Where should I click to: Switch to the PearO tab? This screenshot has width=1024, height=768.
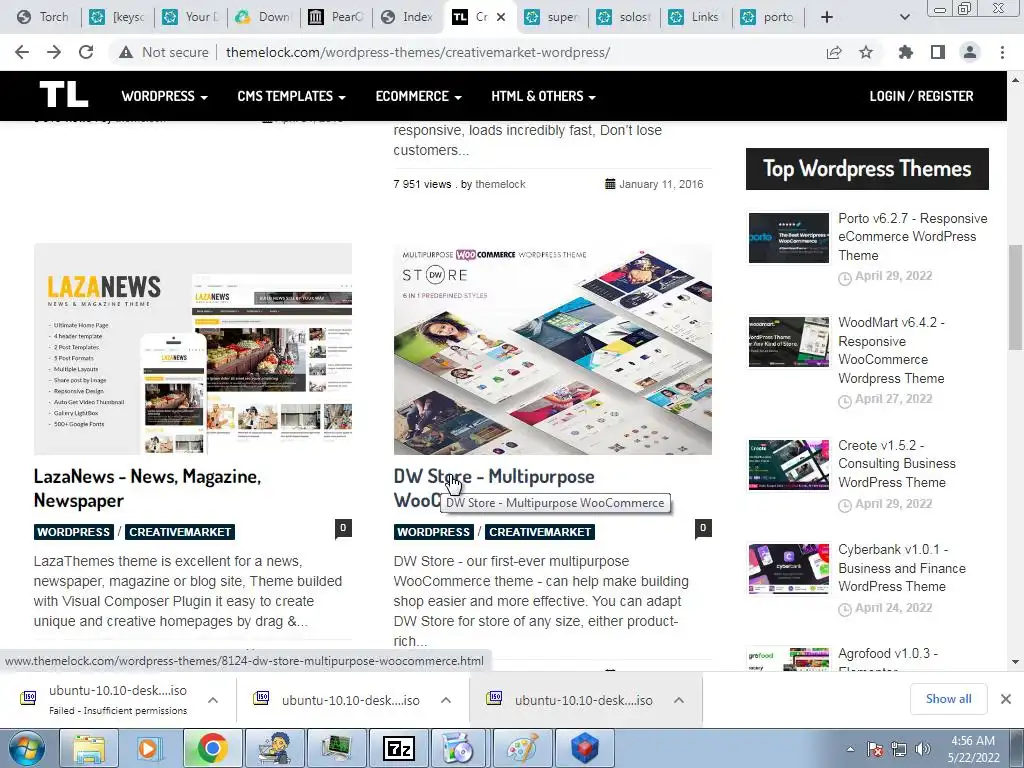click(336, 17)
